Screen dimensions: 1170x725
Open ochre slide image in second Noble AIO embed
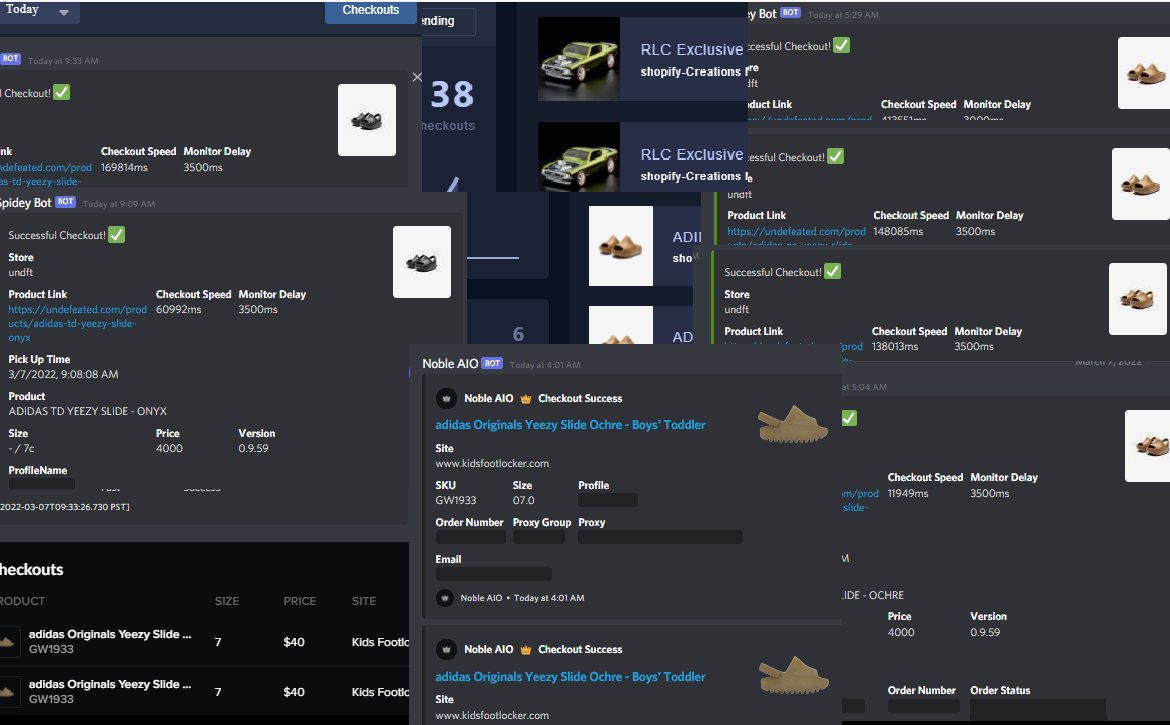(793, 676)
